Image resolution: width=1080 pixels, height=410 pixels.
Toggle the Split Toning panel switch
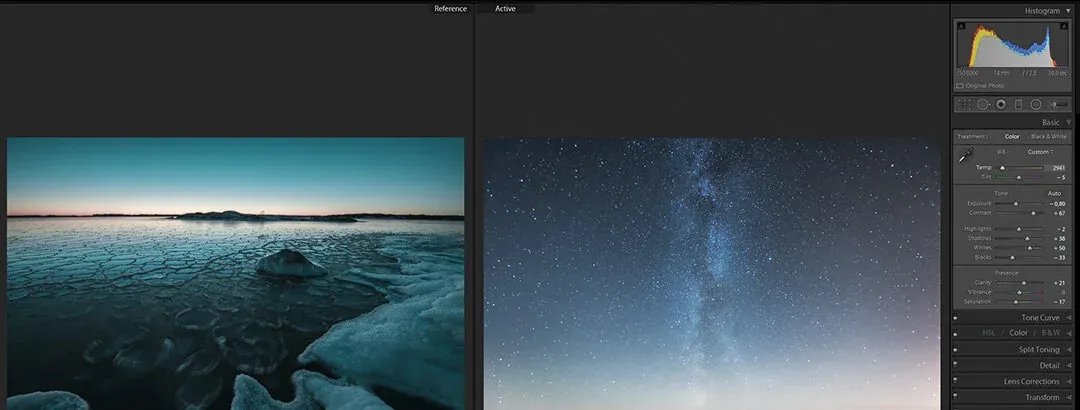click(x=955, y=350)
